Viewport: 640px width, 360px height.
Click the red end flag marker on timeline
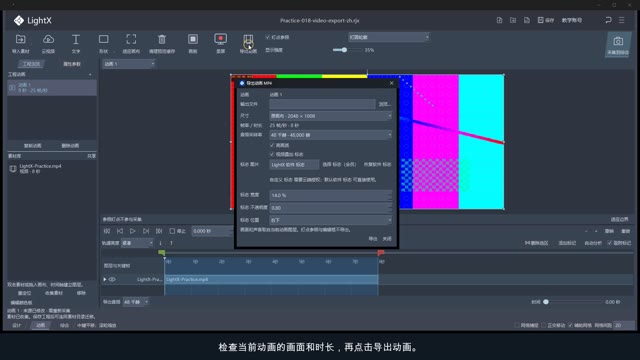[380, 253]
